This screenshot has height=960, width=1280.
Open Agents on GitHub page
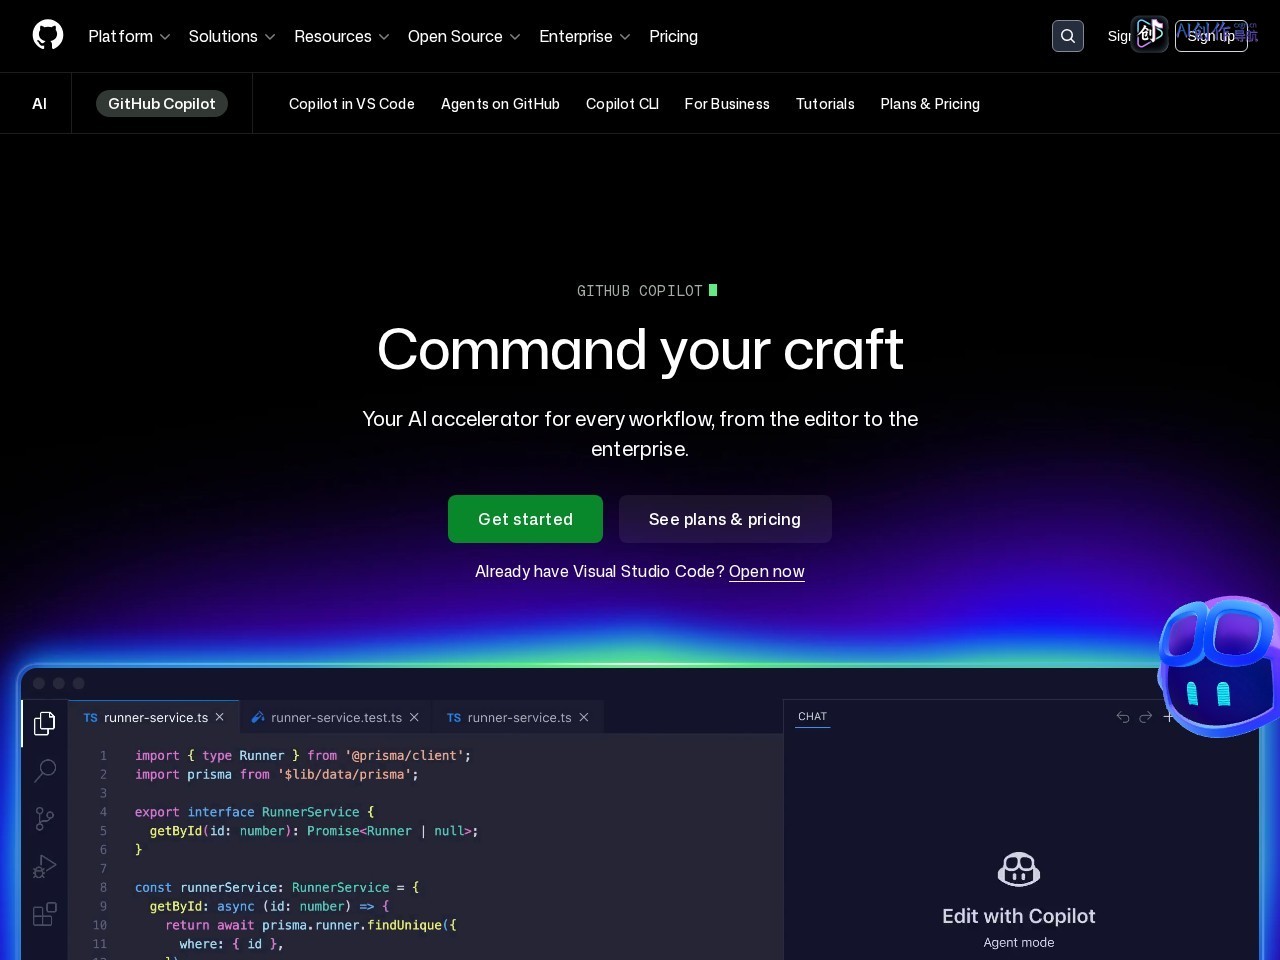point(500,104)
